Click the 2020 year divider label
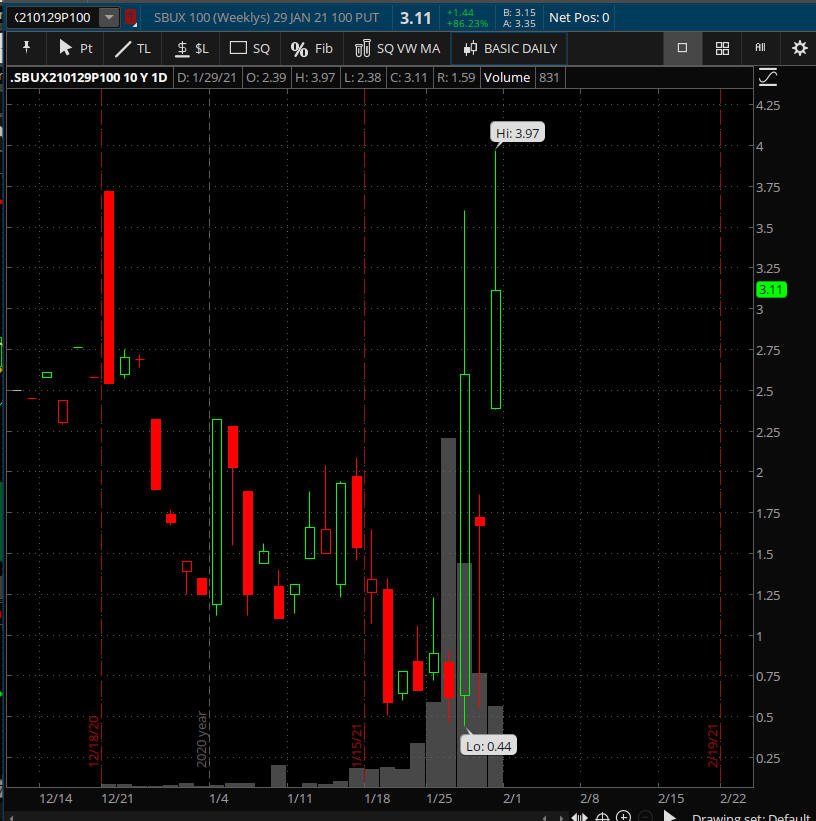 tap(202, 739)
